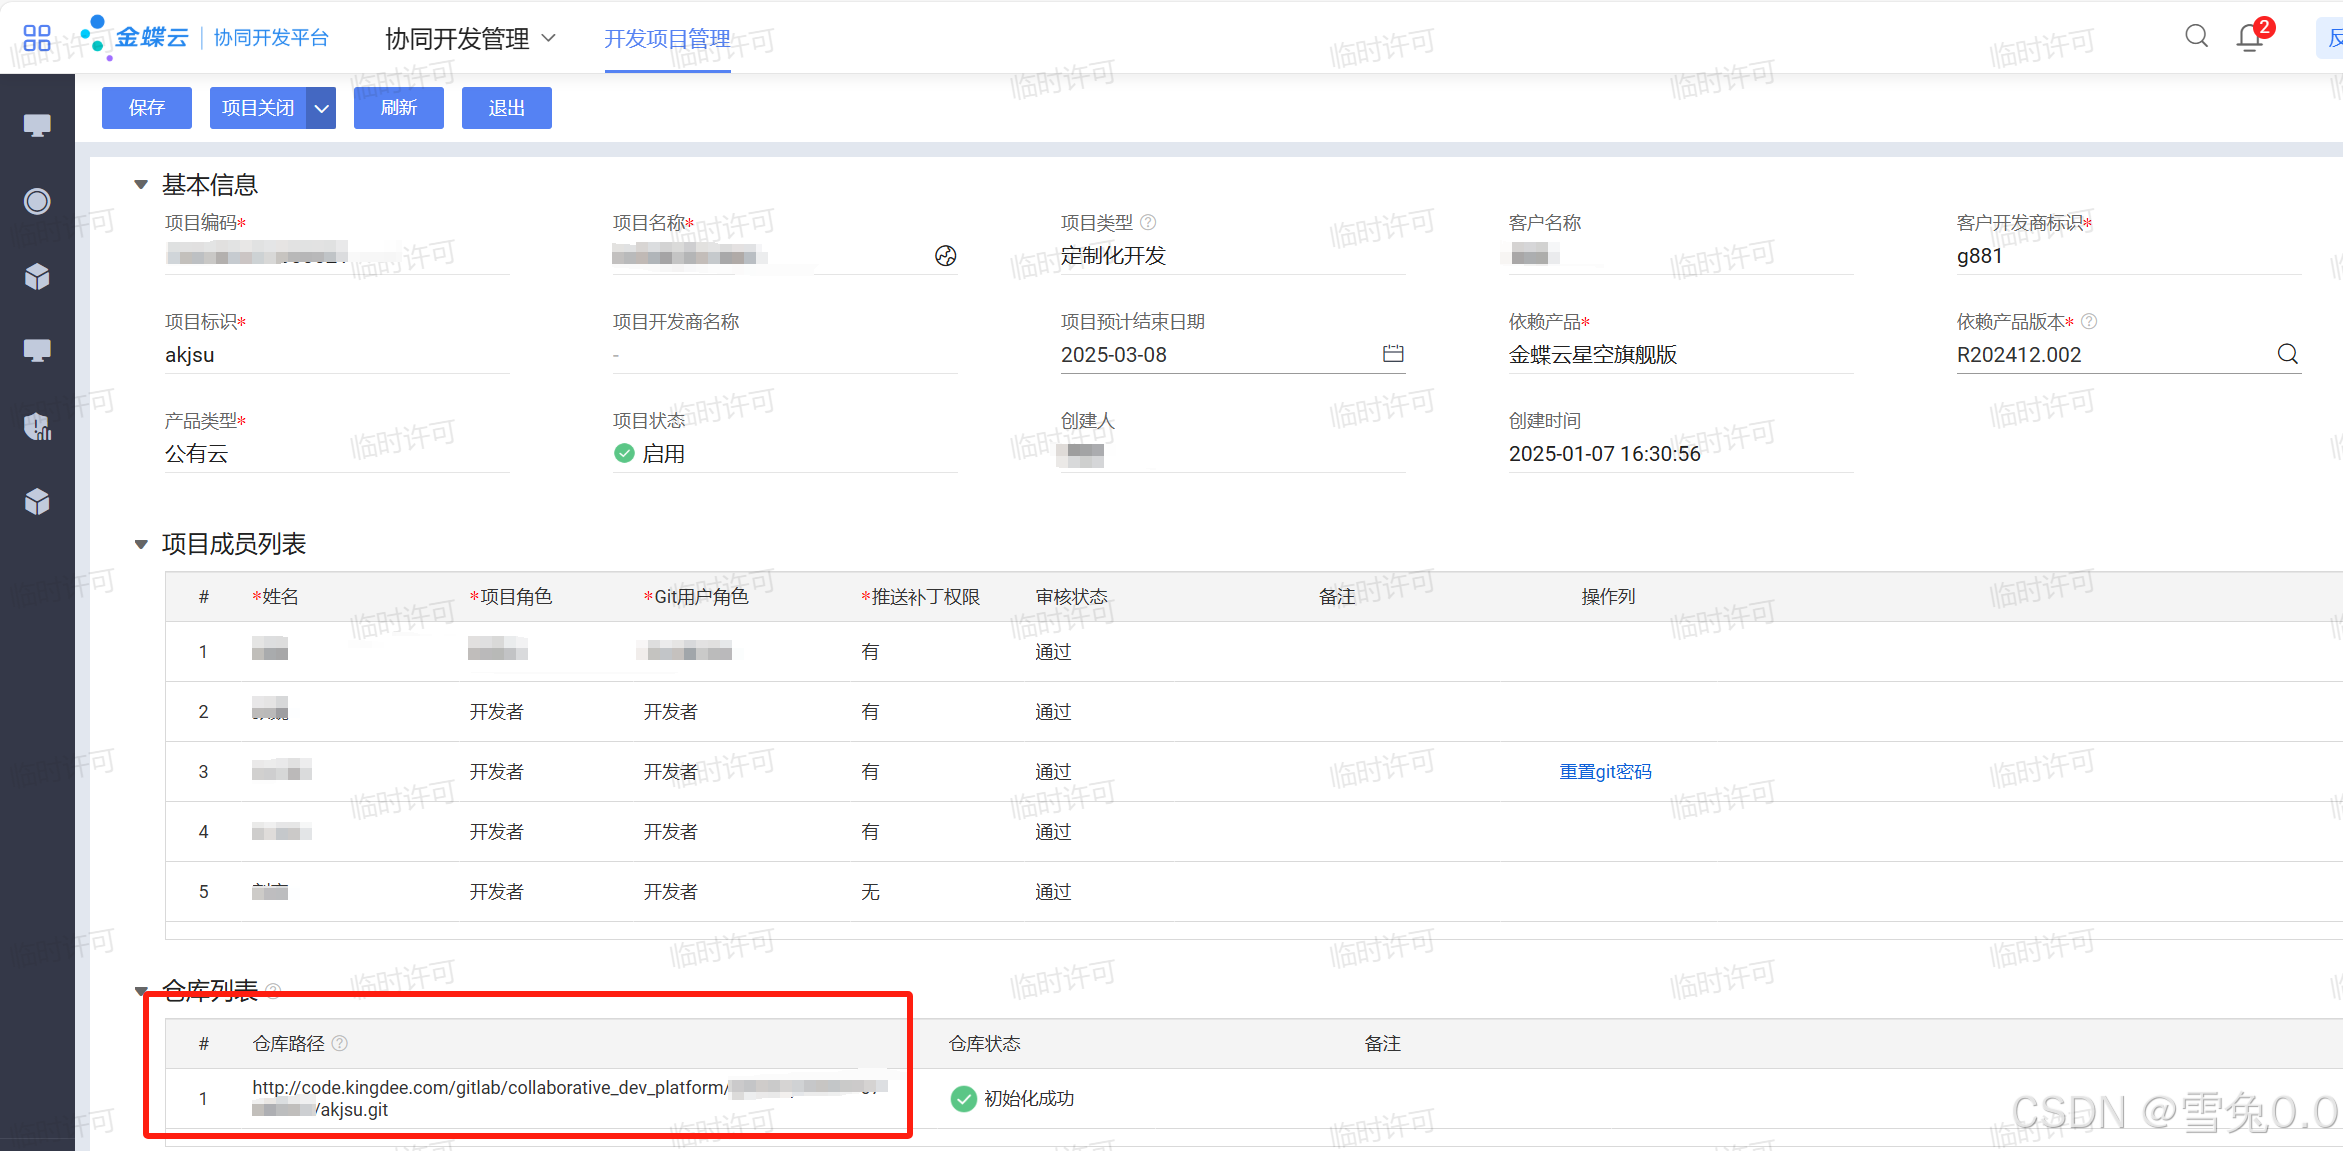Viewport: 2343px width, 1151px height.
Task: Click the 依赖产品版本 field R202412.002
Action: pyautogui.click(x=2129, y=354)
